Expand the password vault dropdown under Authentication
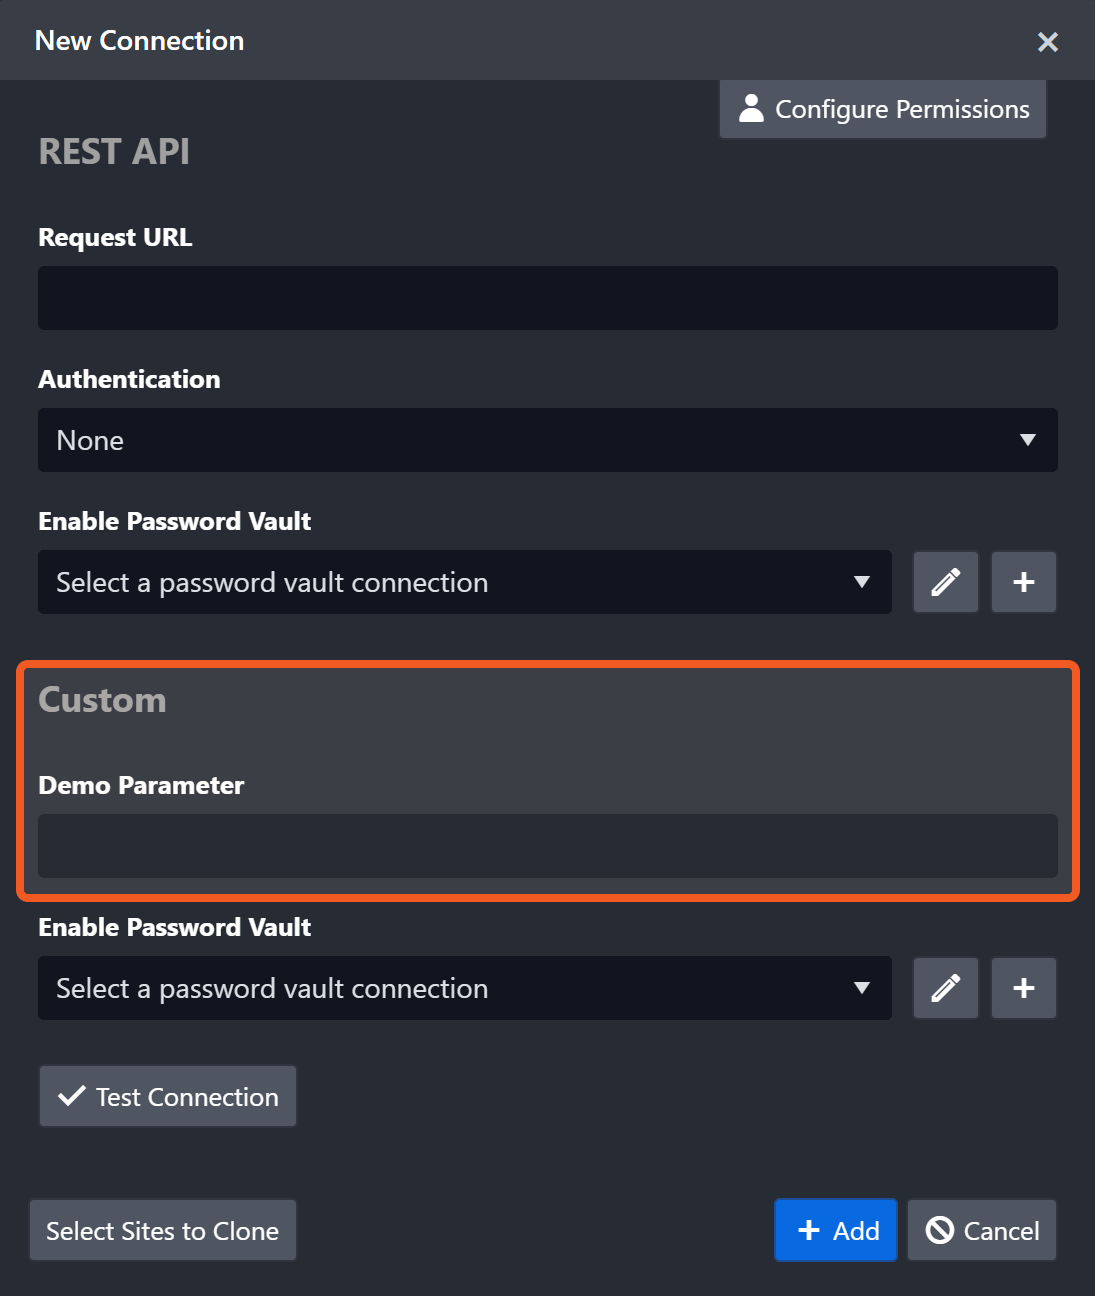This screenshot has height=1296, width=1095. 464,582
